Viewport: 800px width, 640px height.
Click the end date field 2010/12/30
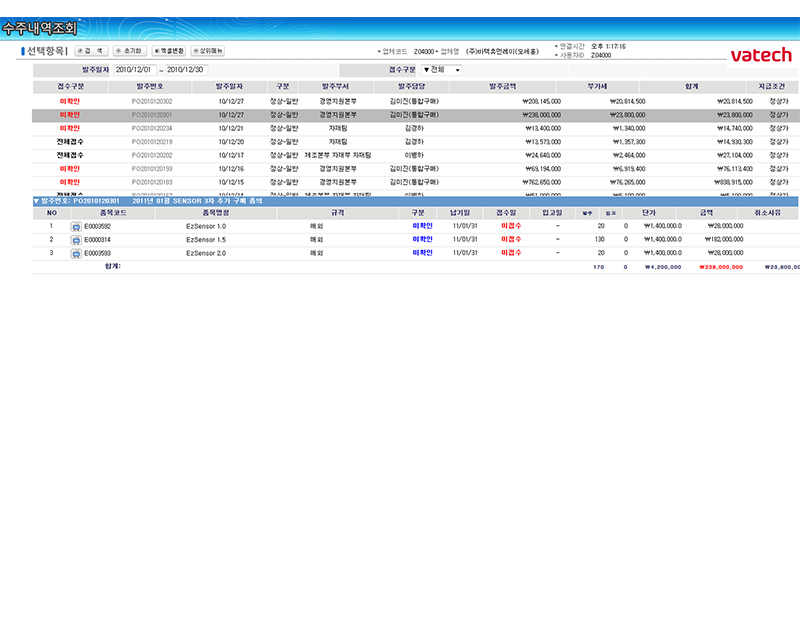click(x=186, y=70)
